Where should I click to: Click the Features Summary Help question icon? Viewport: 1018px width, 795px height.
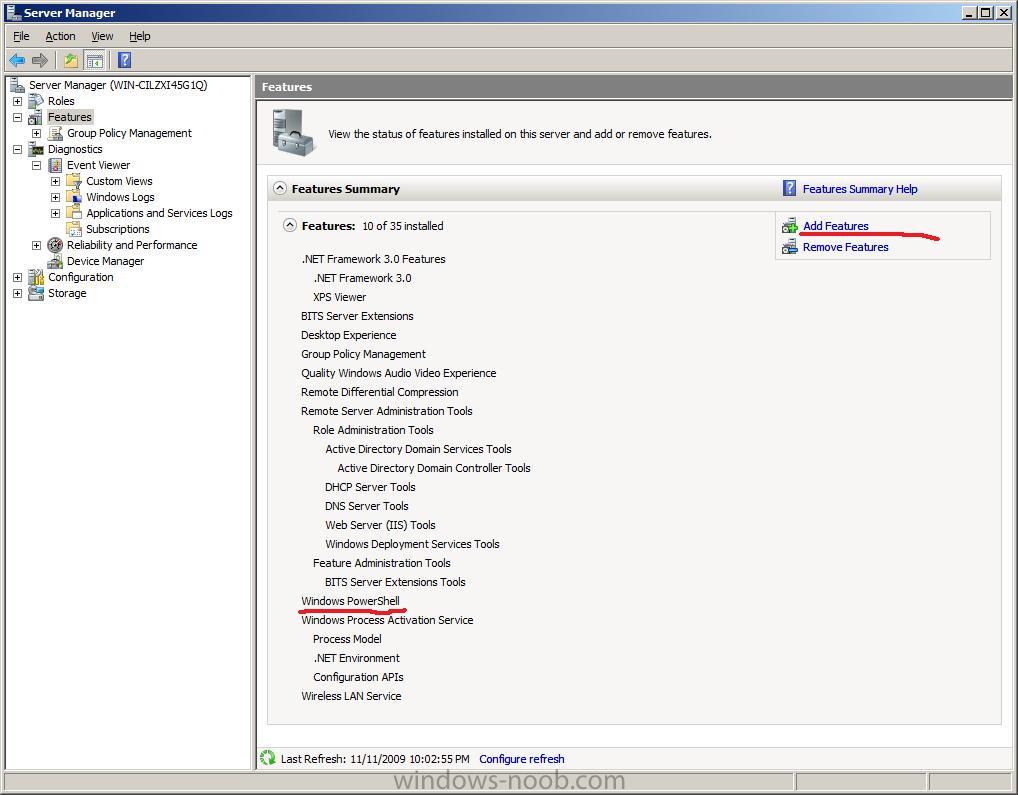(789, 188)
